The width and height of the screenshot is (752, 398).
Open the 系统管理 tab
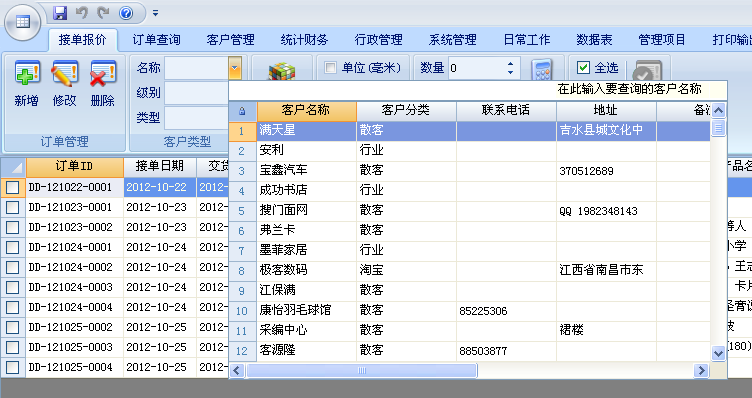coord(453,40)
